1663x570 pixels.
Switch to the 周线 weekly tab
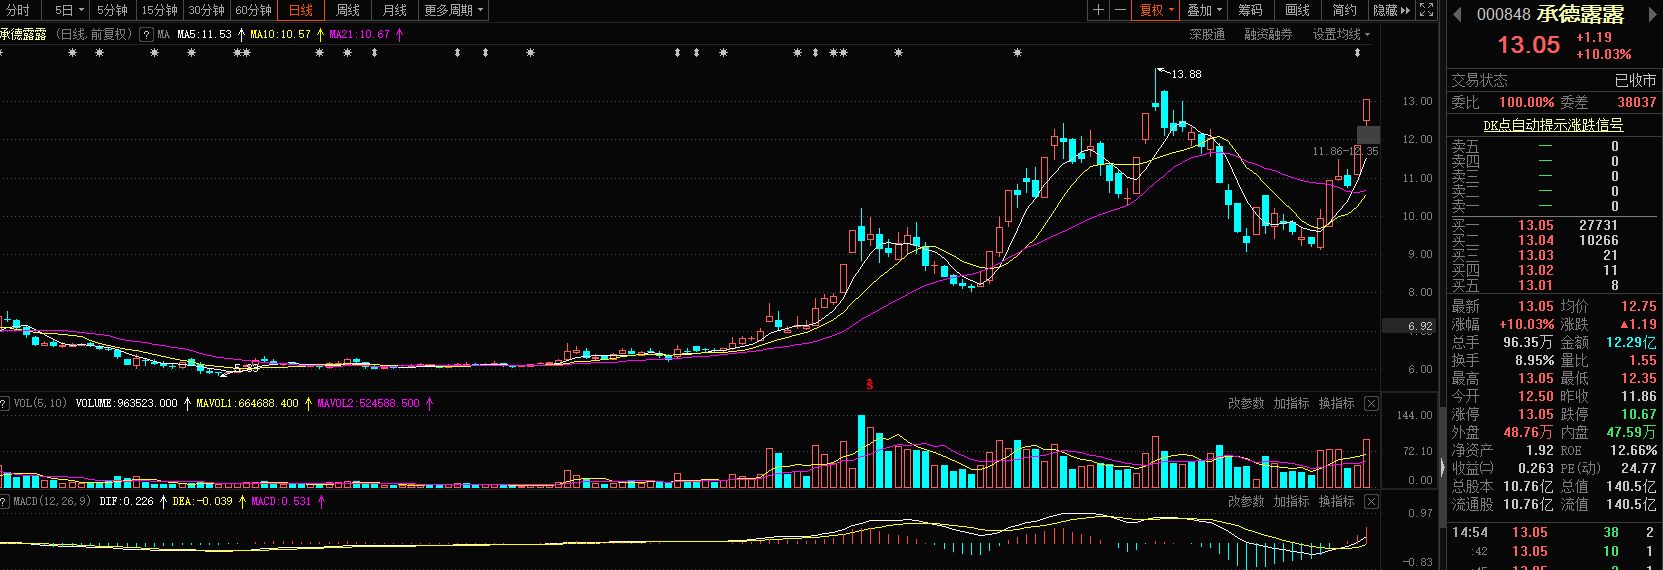coord(347,10)
